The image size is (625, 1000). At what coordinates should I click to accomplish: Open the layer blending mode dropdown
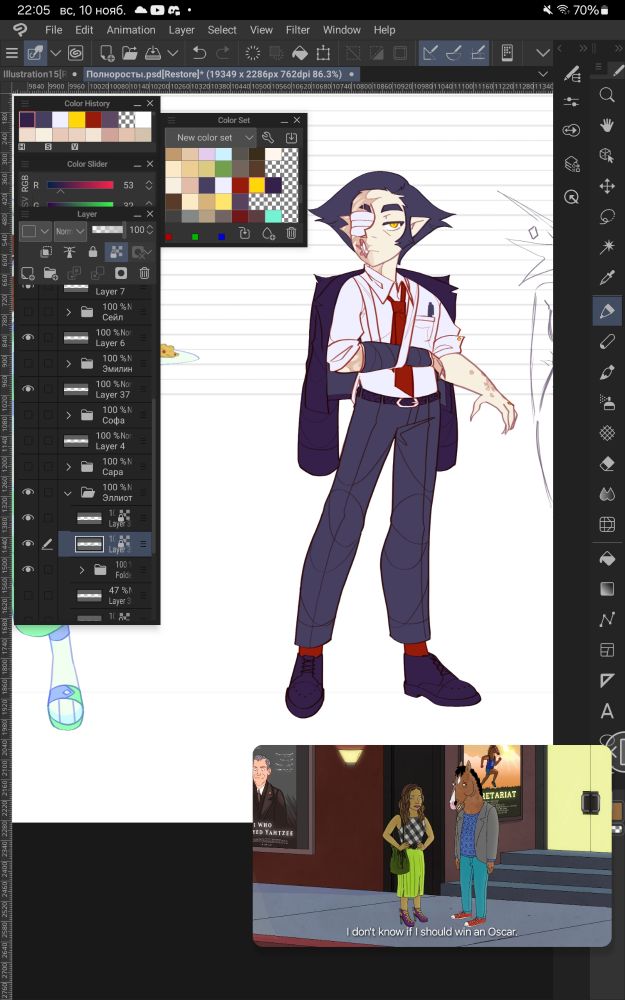pos(70,231)
